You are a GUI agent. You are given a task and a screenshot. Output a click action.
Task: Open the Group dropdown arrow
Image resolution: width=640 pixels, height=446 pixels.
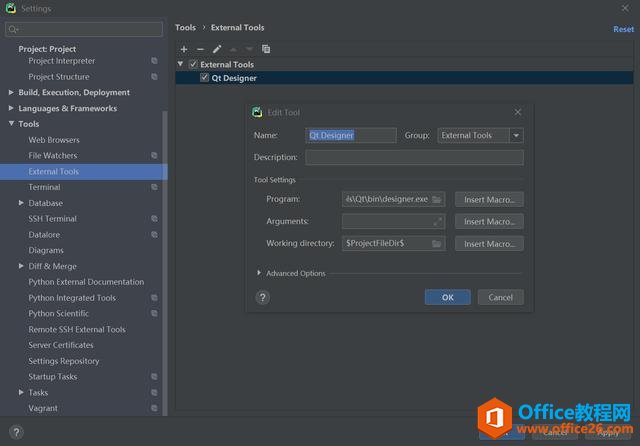coord(516,135)
